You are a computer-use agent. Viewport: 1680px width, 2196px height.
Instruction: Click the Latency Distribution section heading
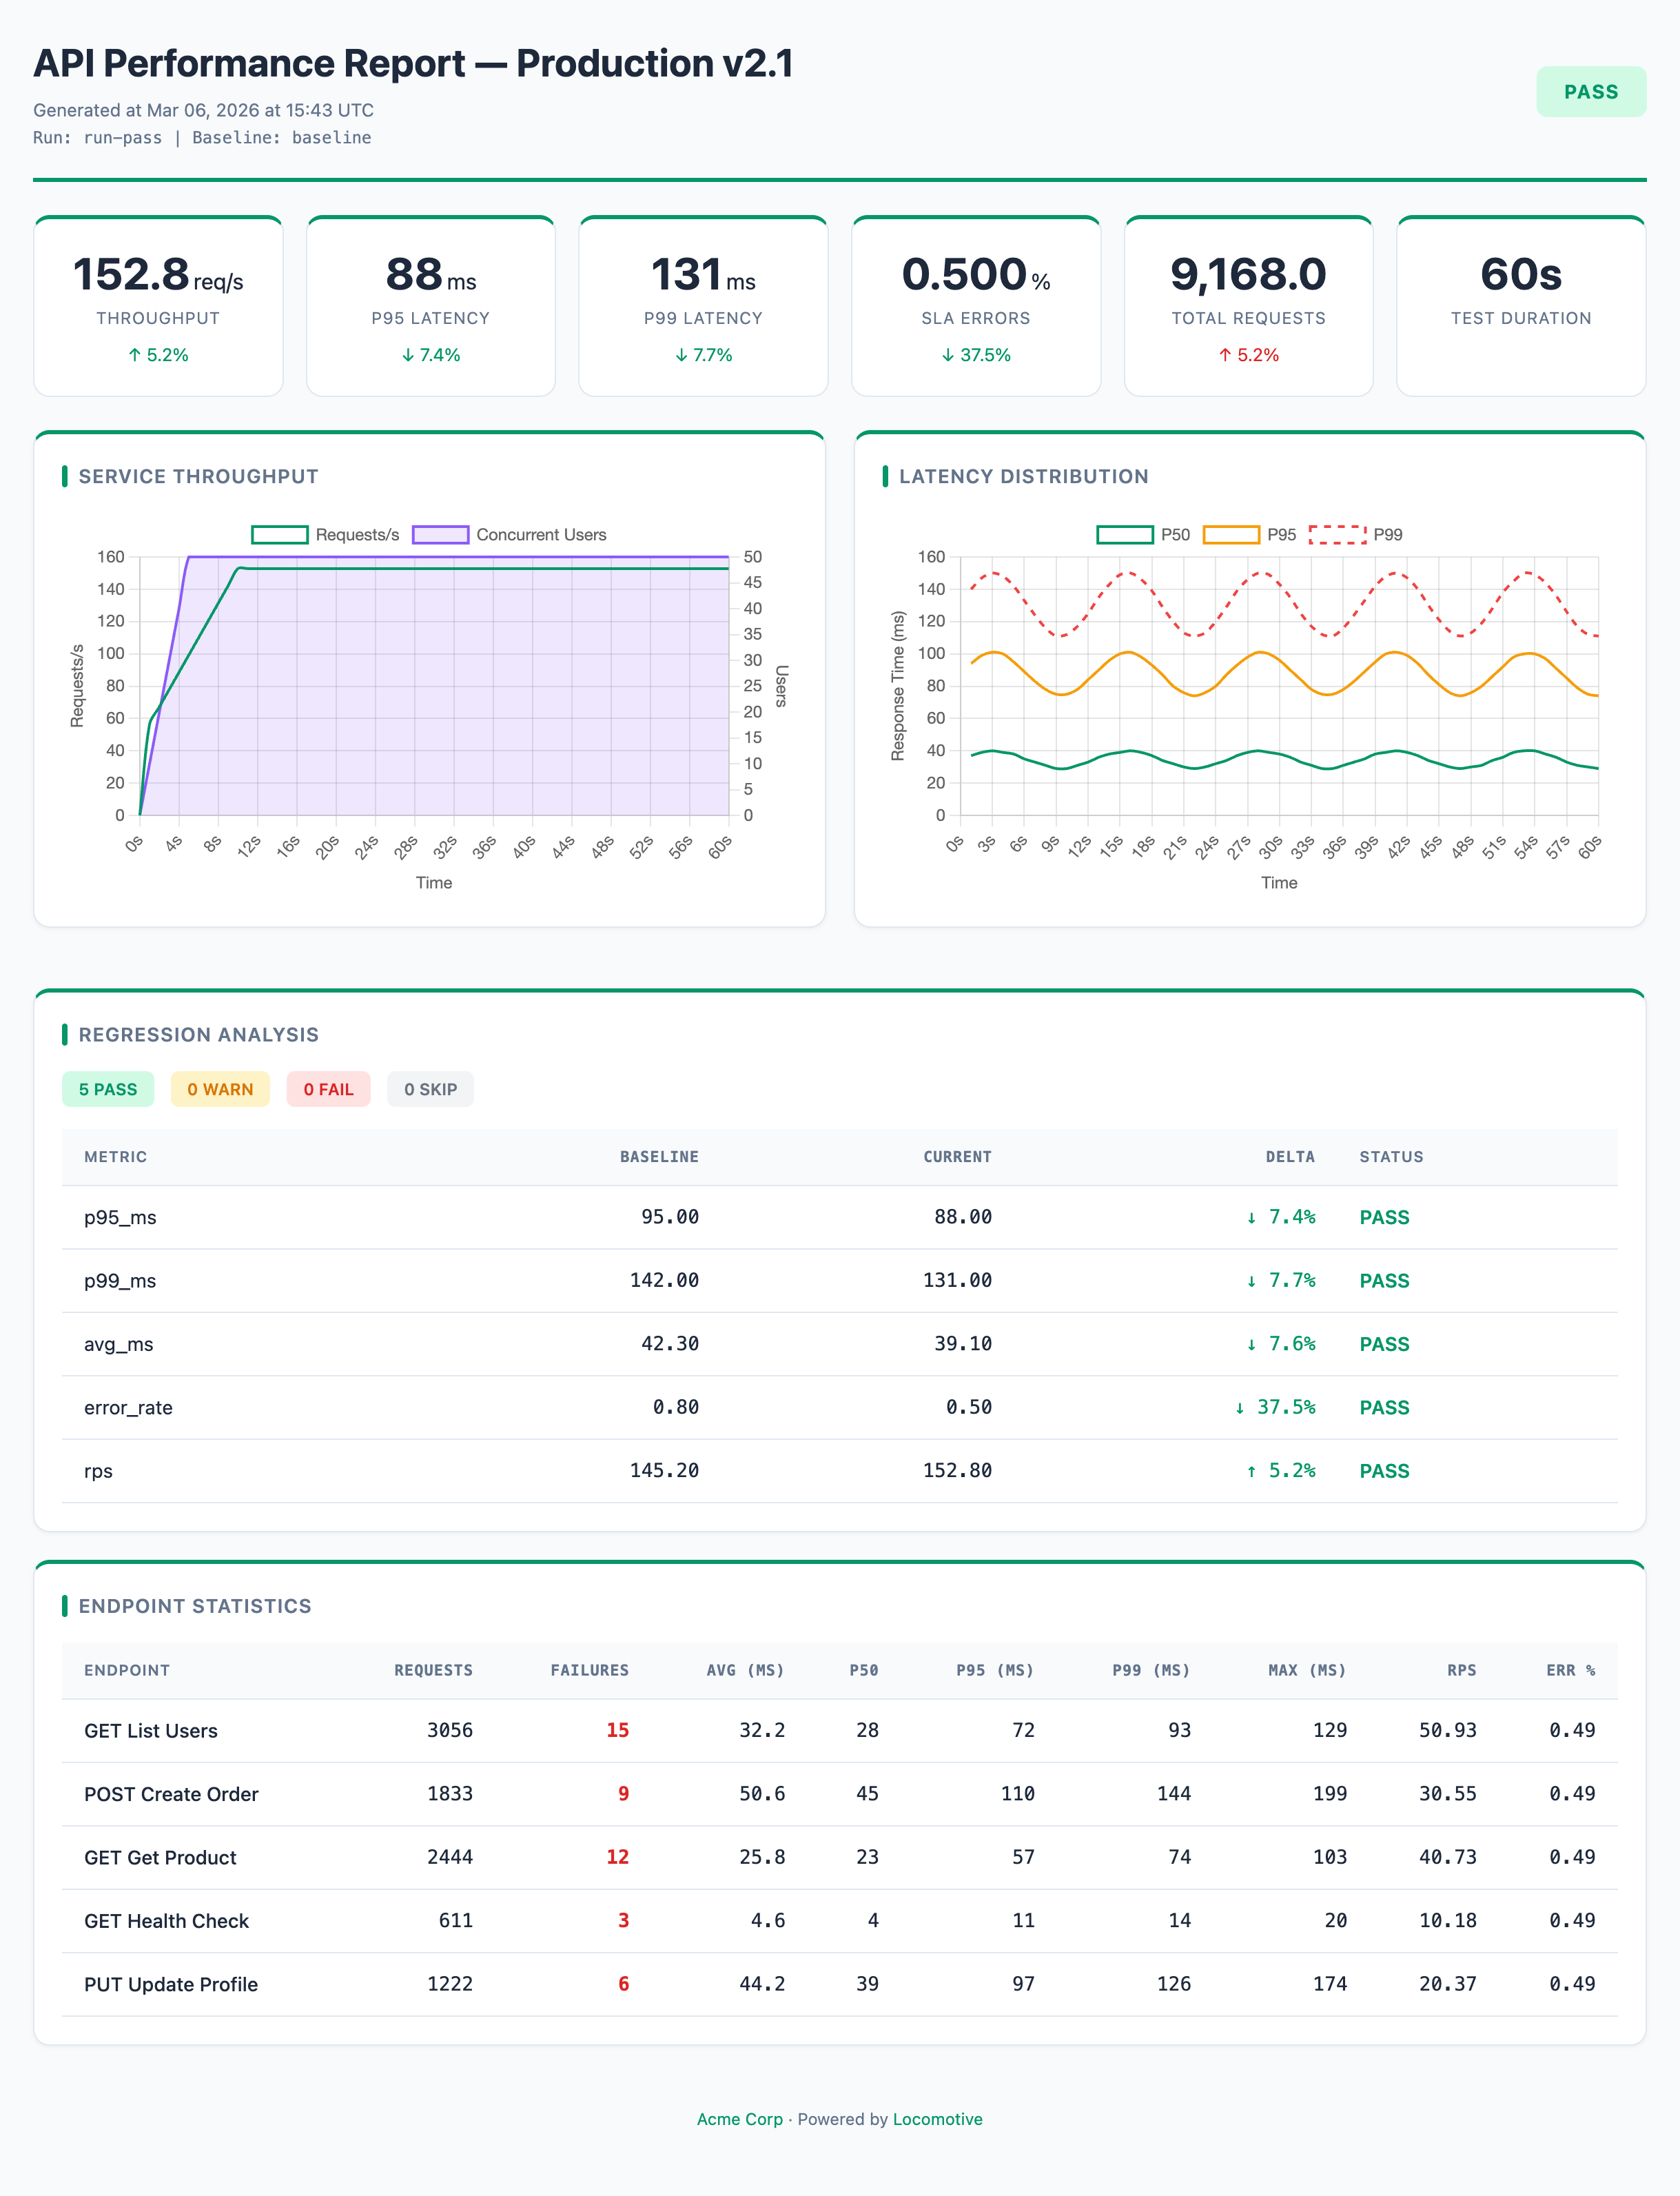tap(1023, 477)
